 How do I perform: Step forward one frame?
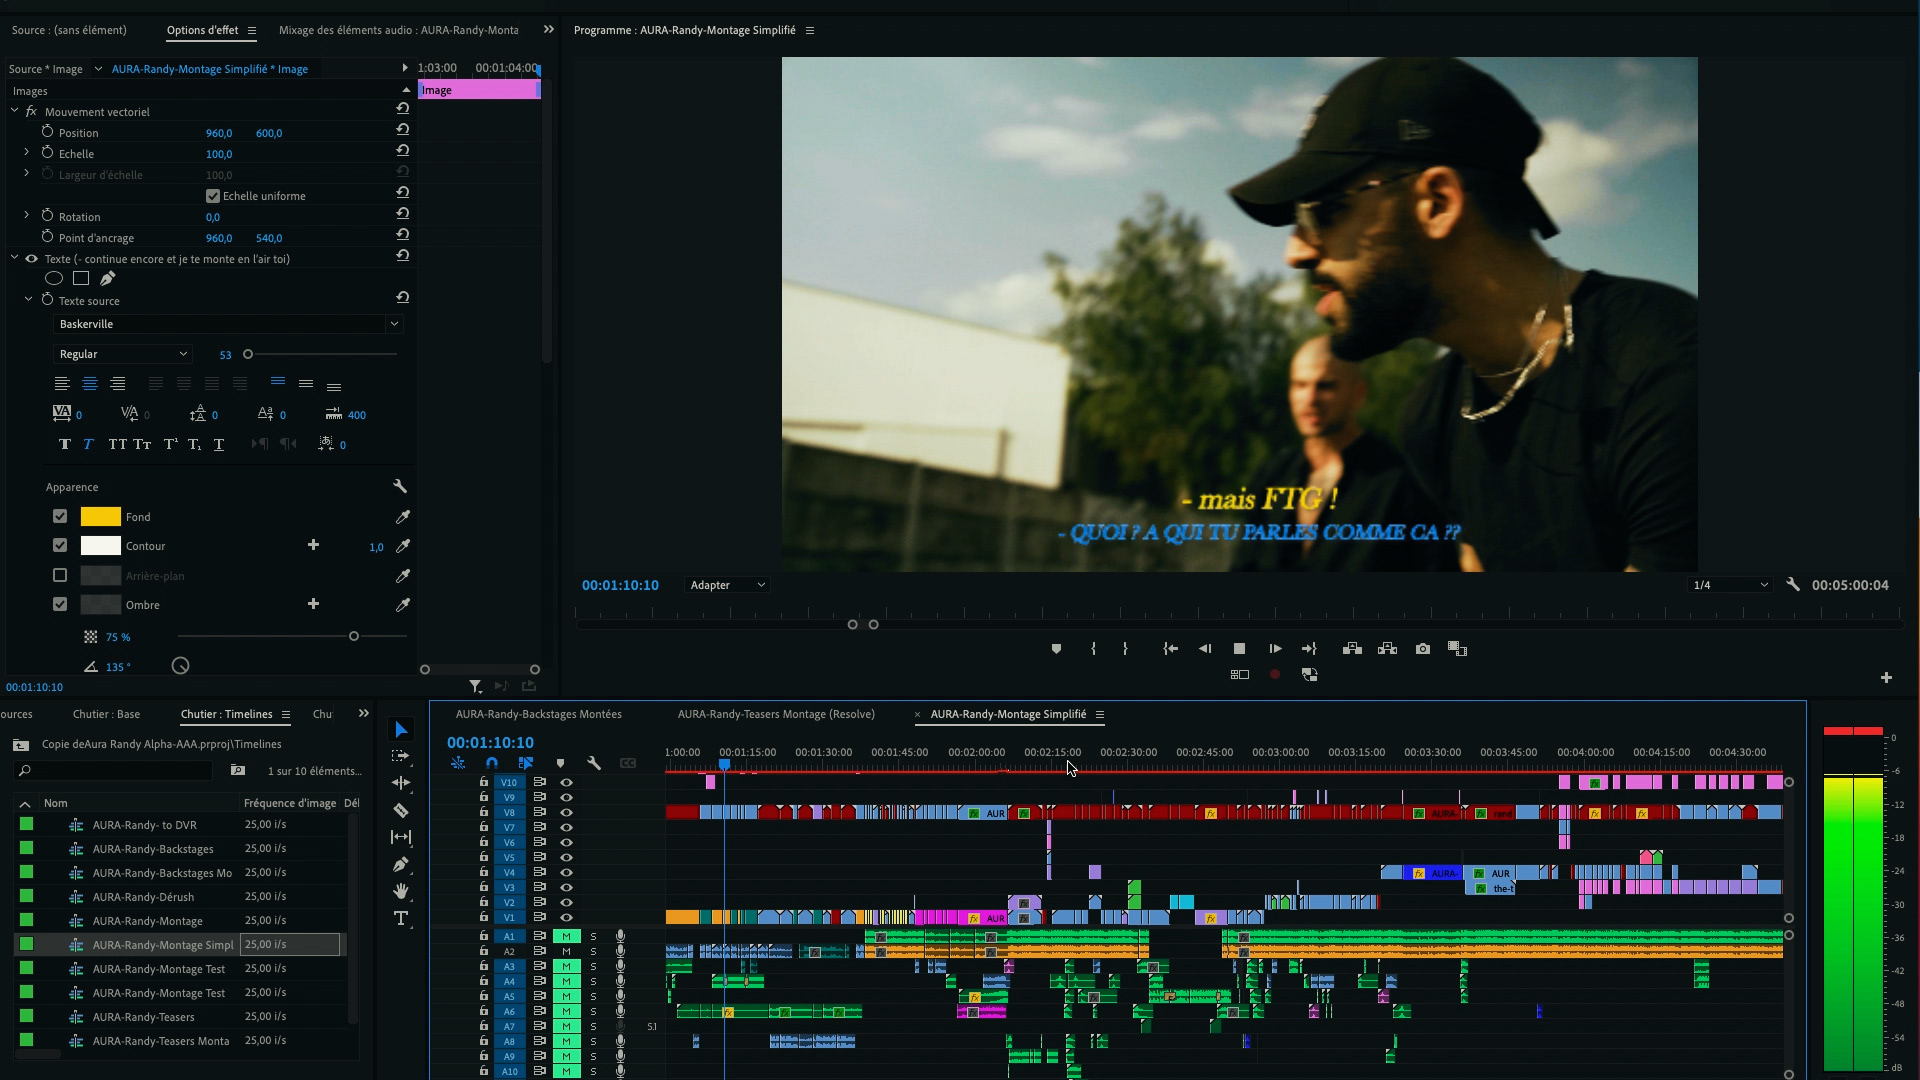point(1275,649)
